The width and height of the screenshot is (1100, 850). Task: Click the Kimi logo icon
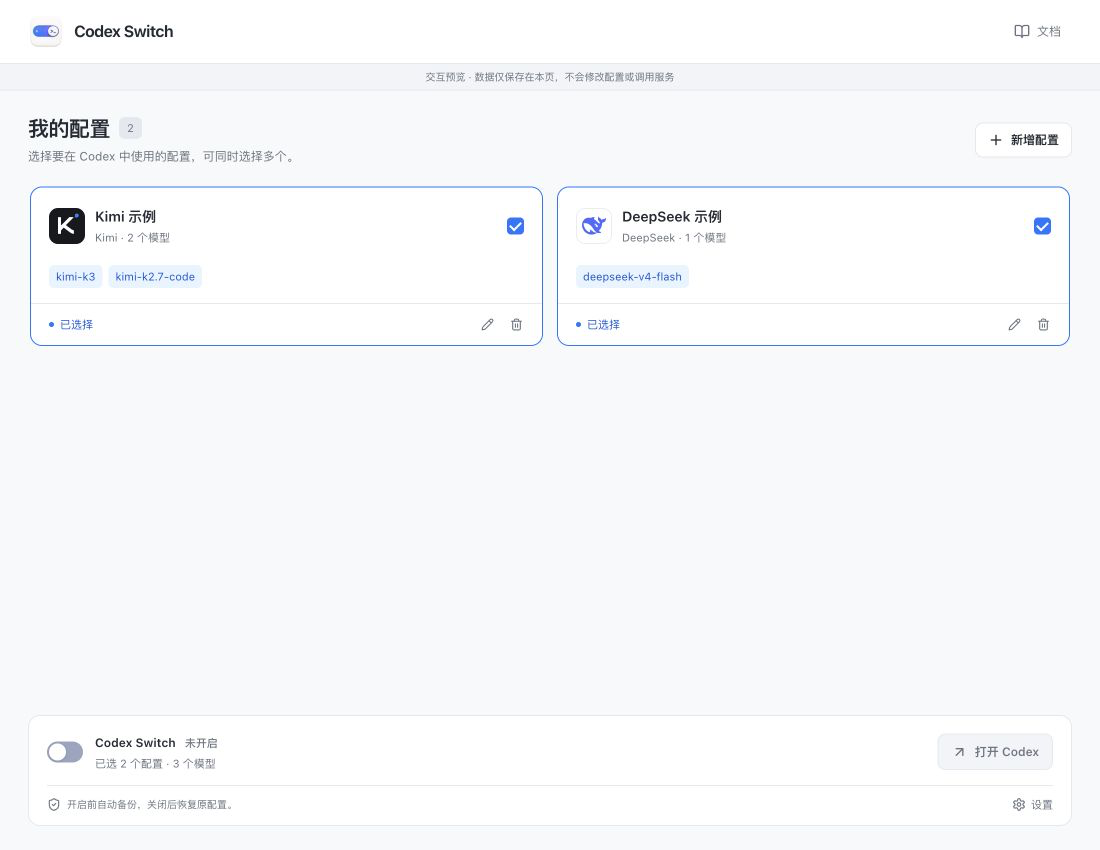pyautogui.click(x=67, y=226)
